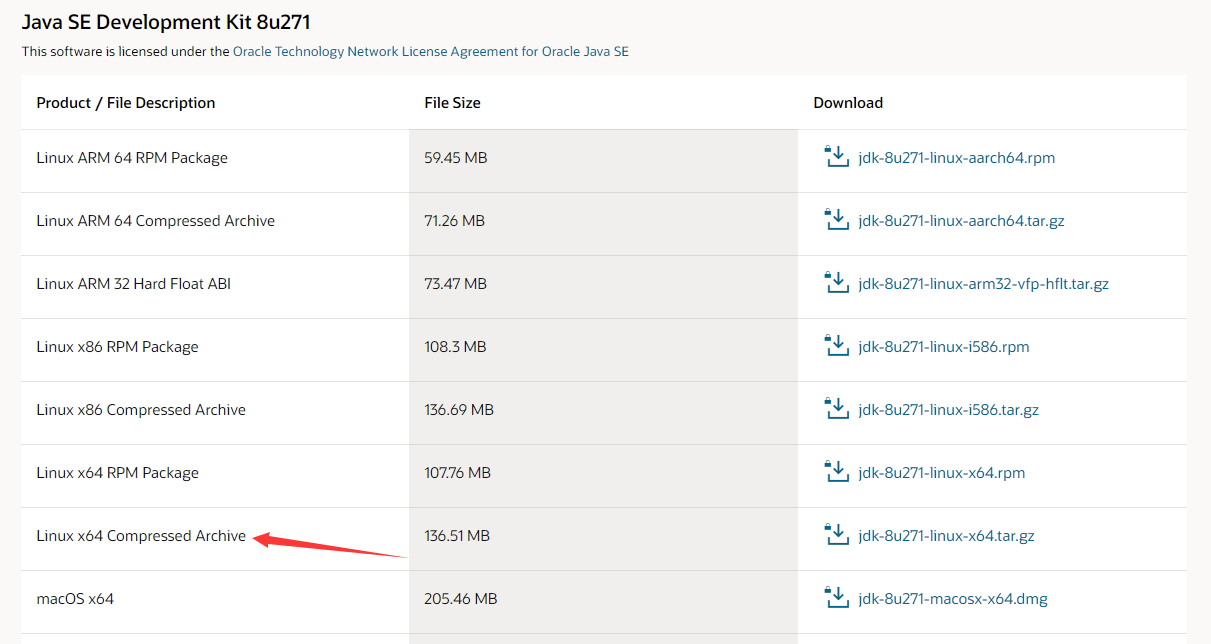Click the File Size column header
Screen dimensions: 1211x644
coord(452,103)
